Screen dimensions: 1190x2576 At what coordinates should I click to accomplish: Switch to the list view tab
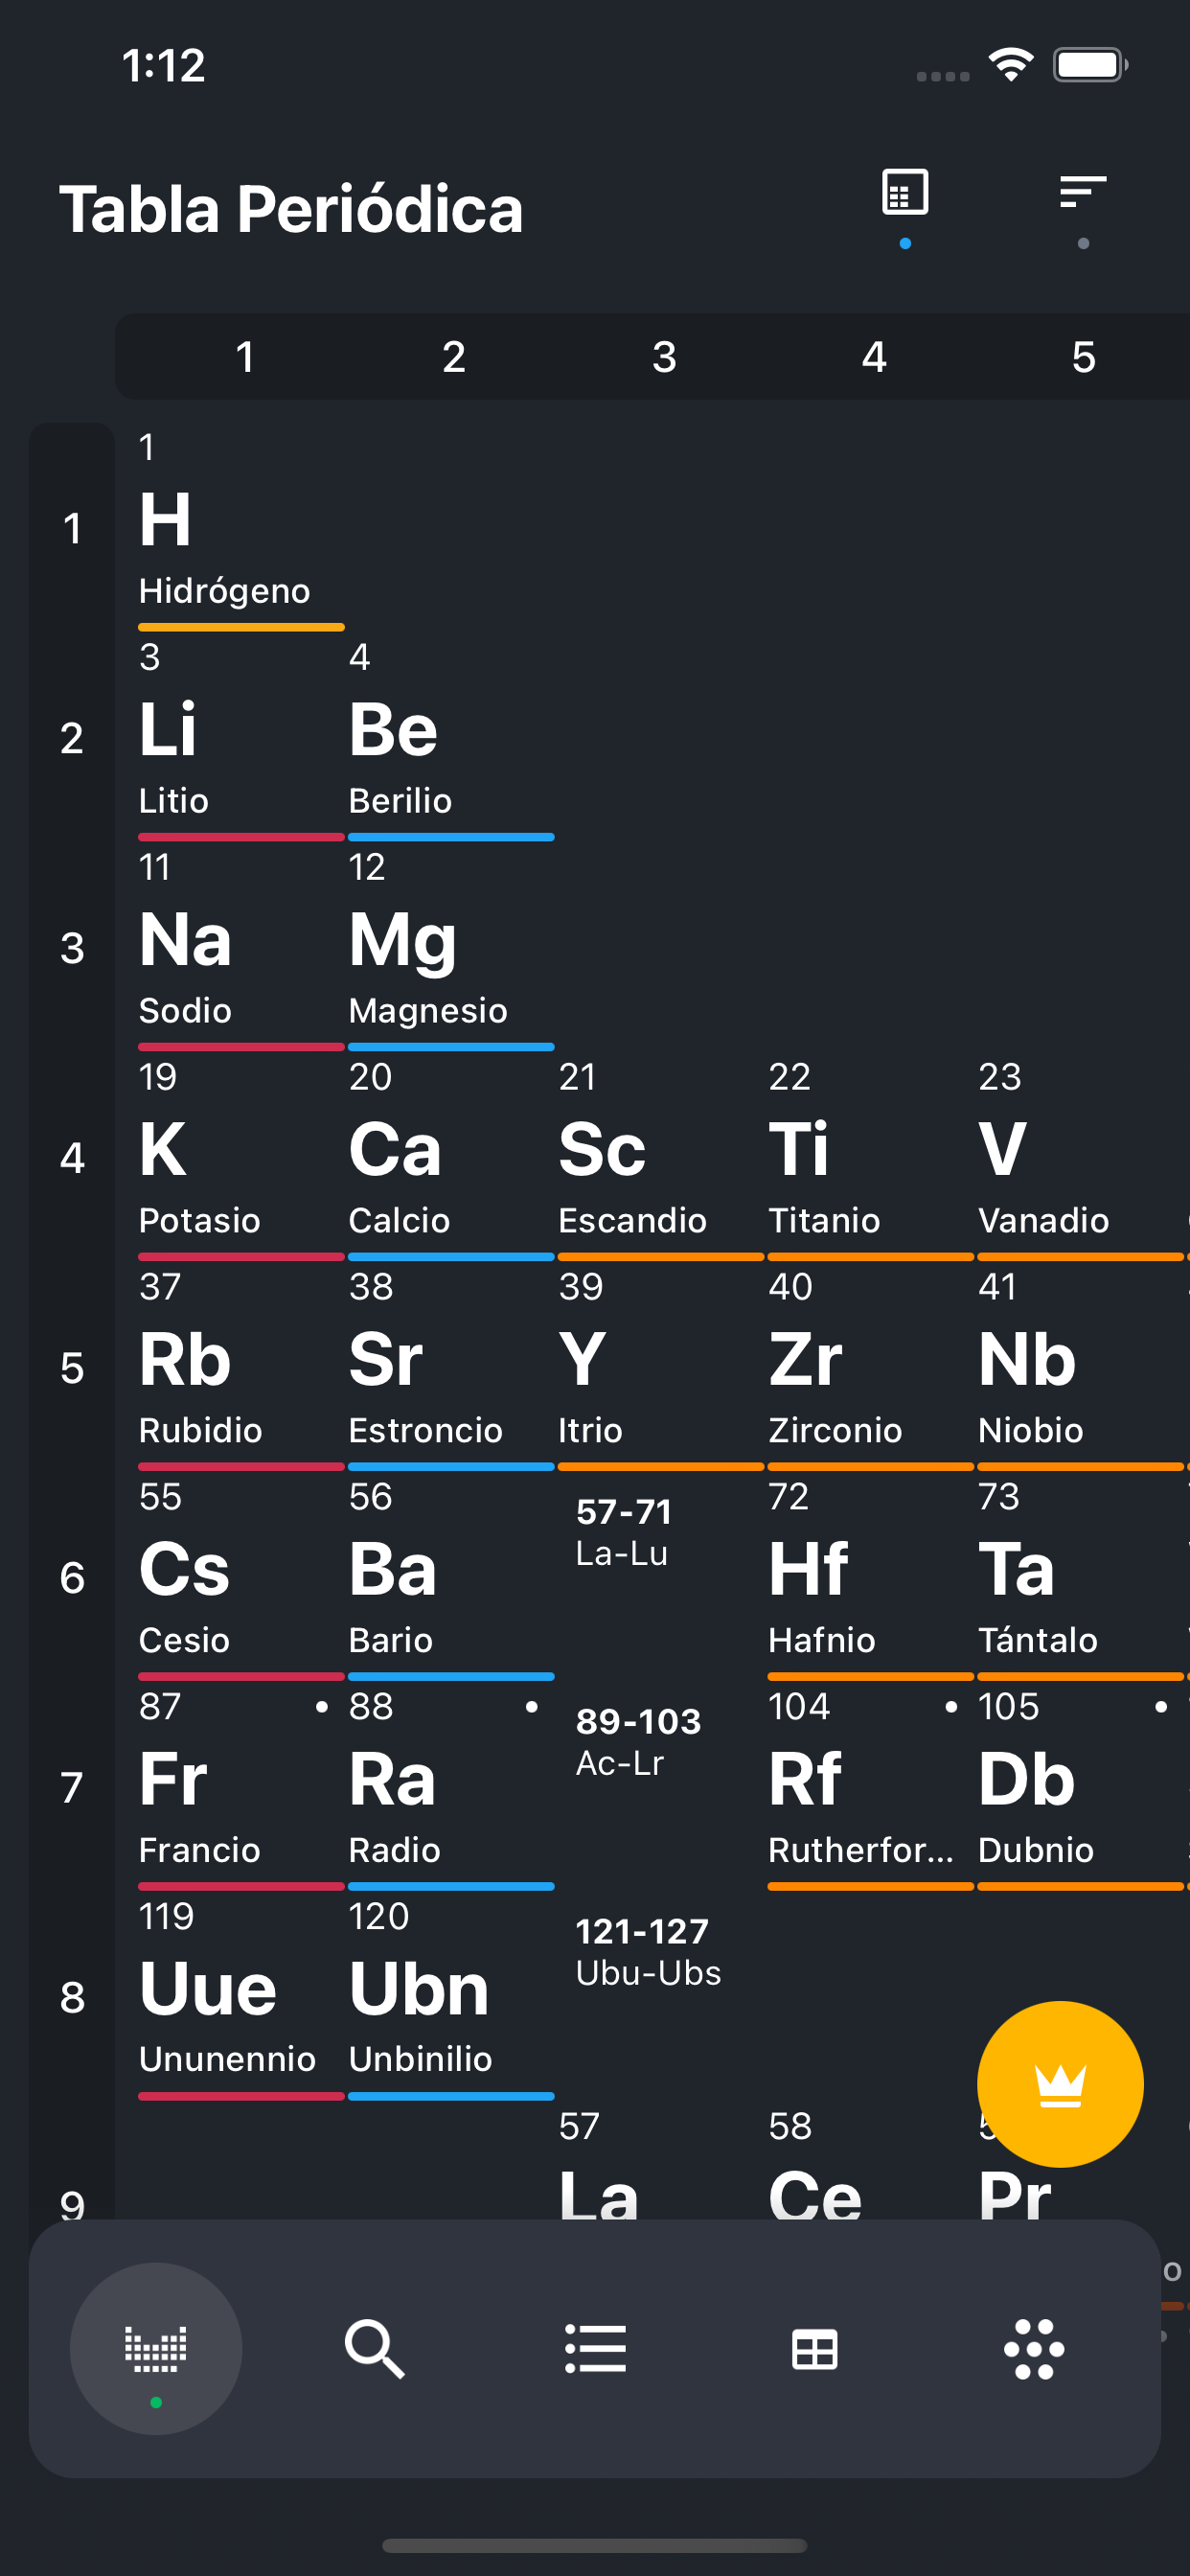pos(595,2349)
